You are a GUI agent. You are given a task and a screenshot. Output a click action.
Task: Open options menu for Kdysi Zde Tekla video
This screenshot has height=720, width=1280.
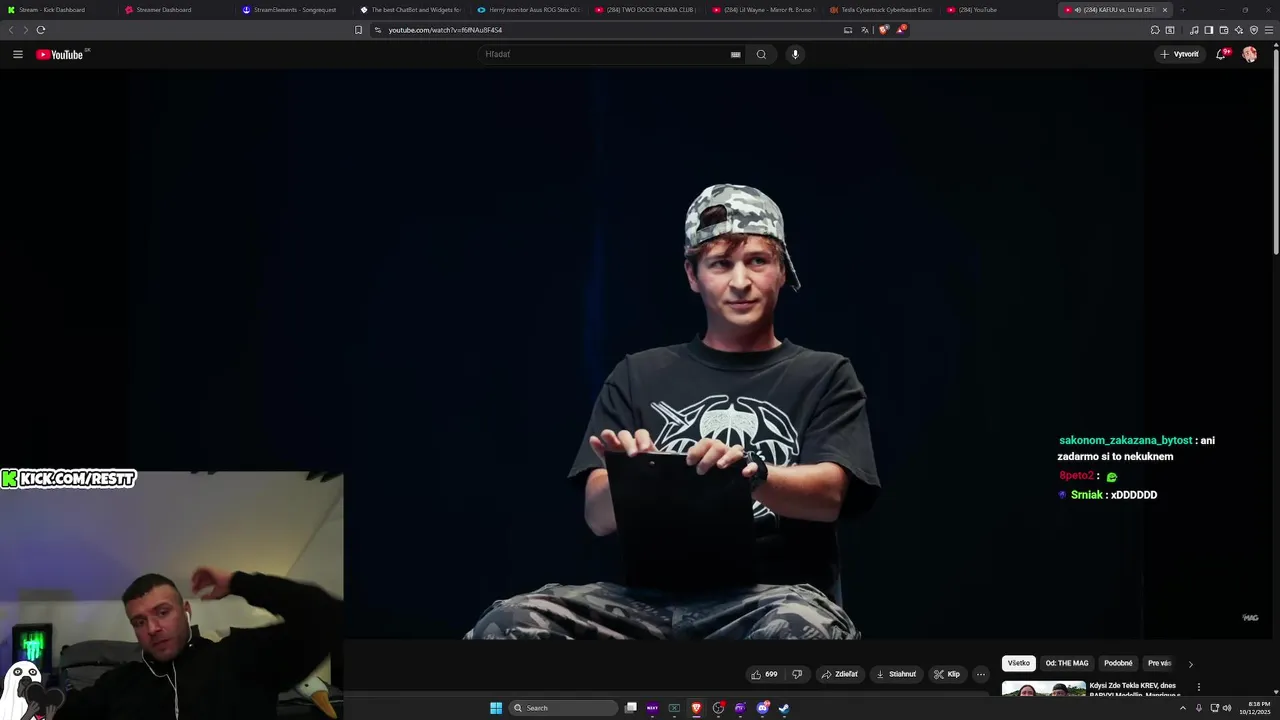[1198, 687]
